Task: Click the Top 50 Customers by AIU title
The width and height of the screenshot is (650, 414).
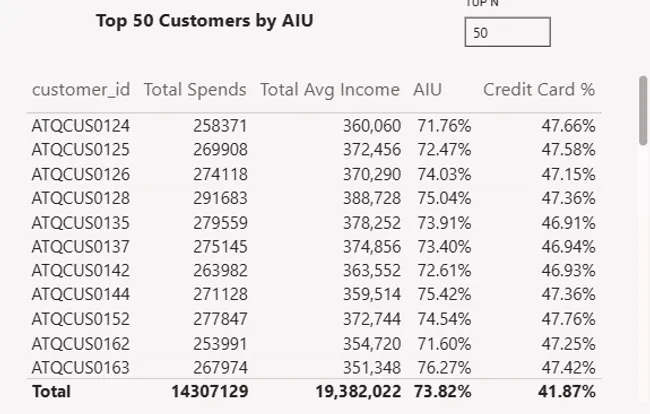Action: [205, 21]
